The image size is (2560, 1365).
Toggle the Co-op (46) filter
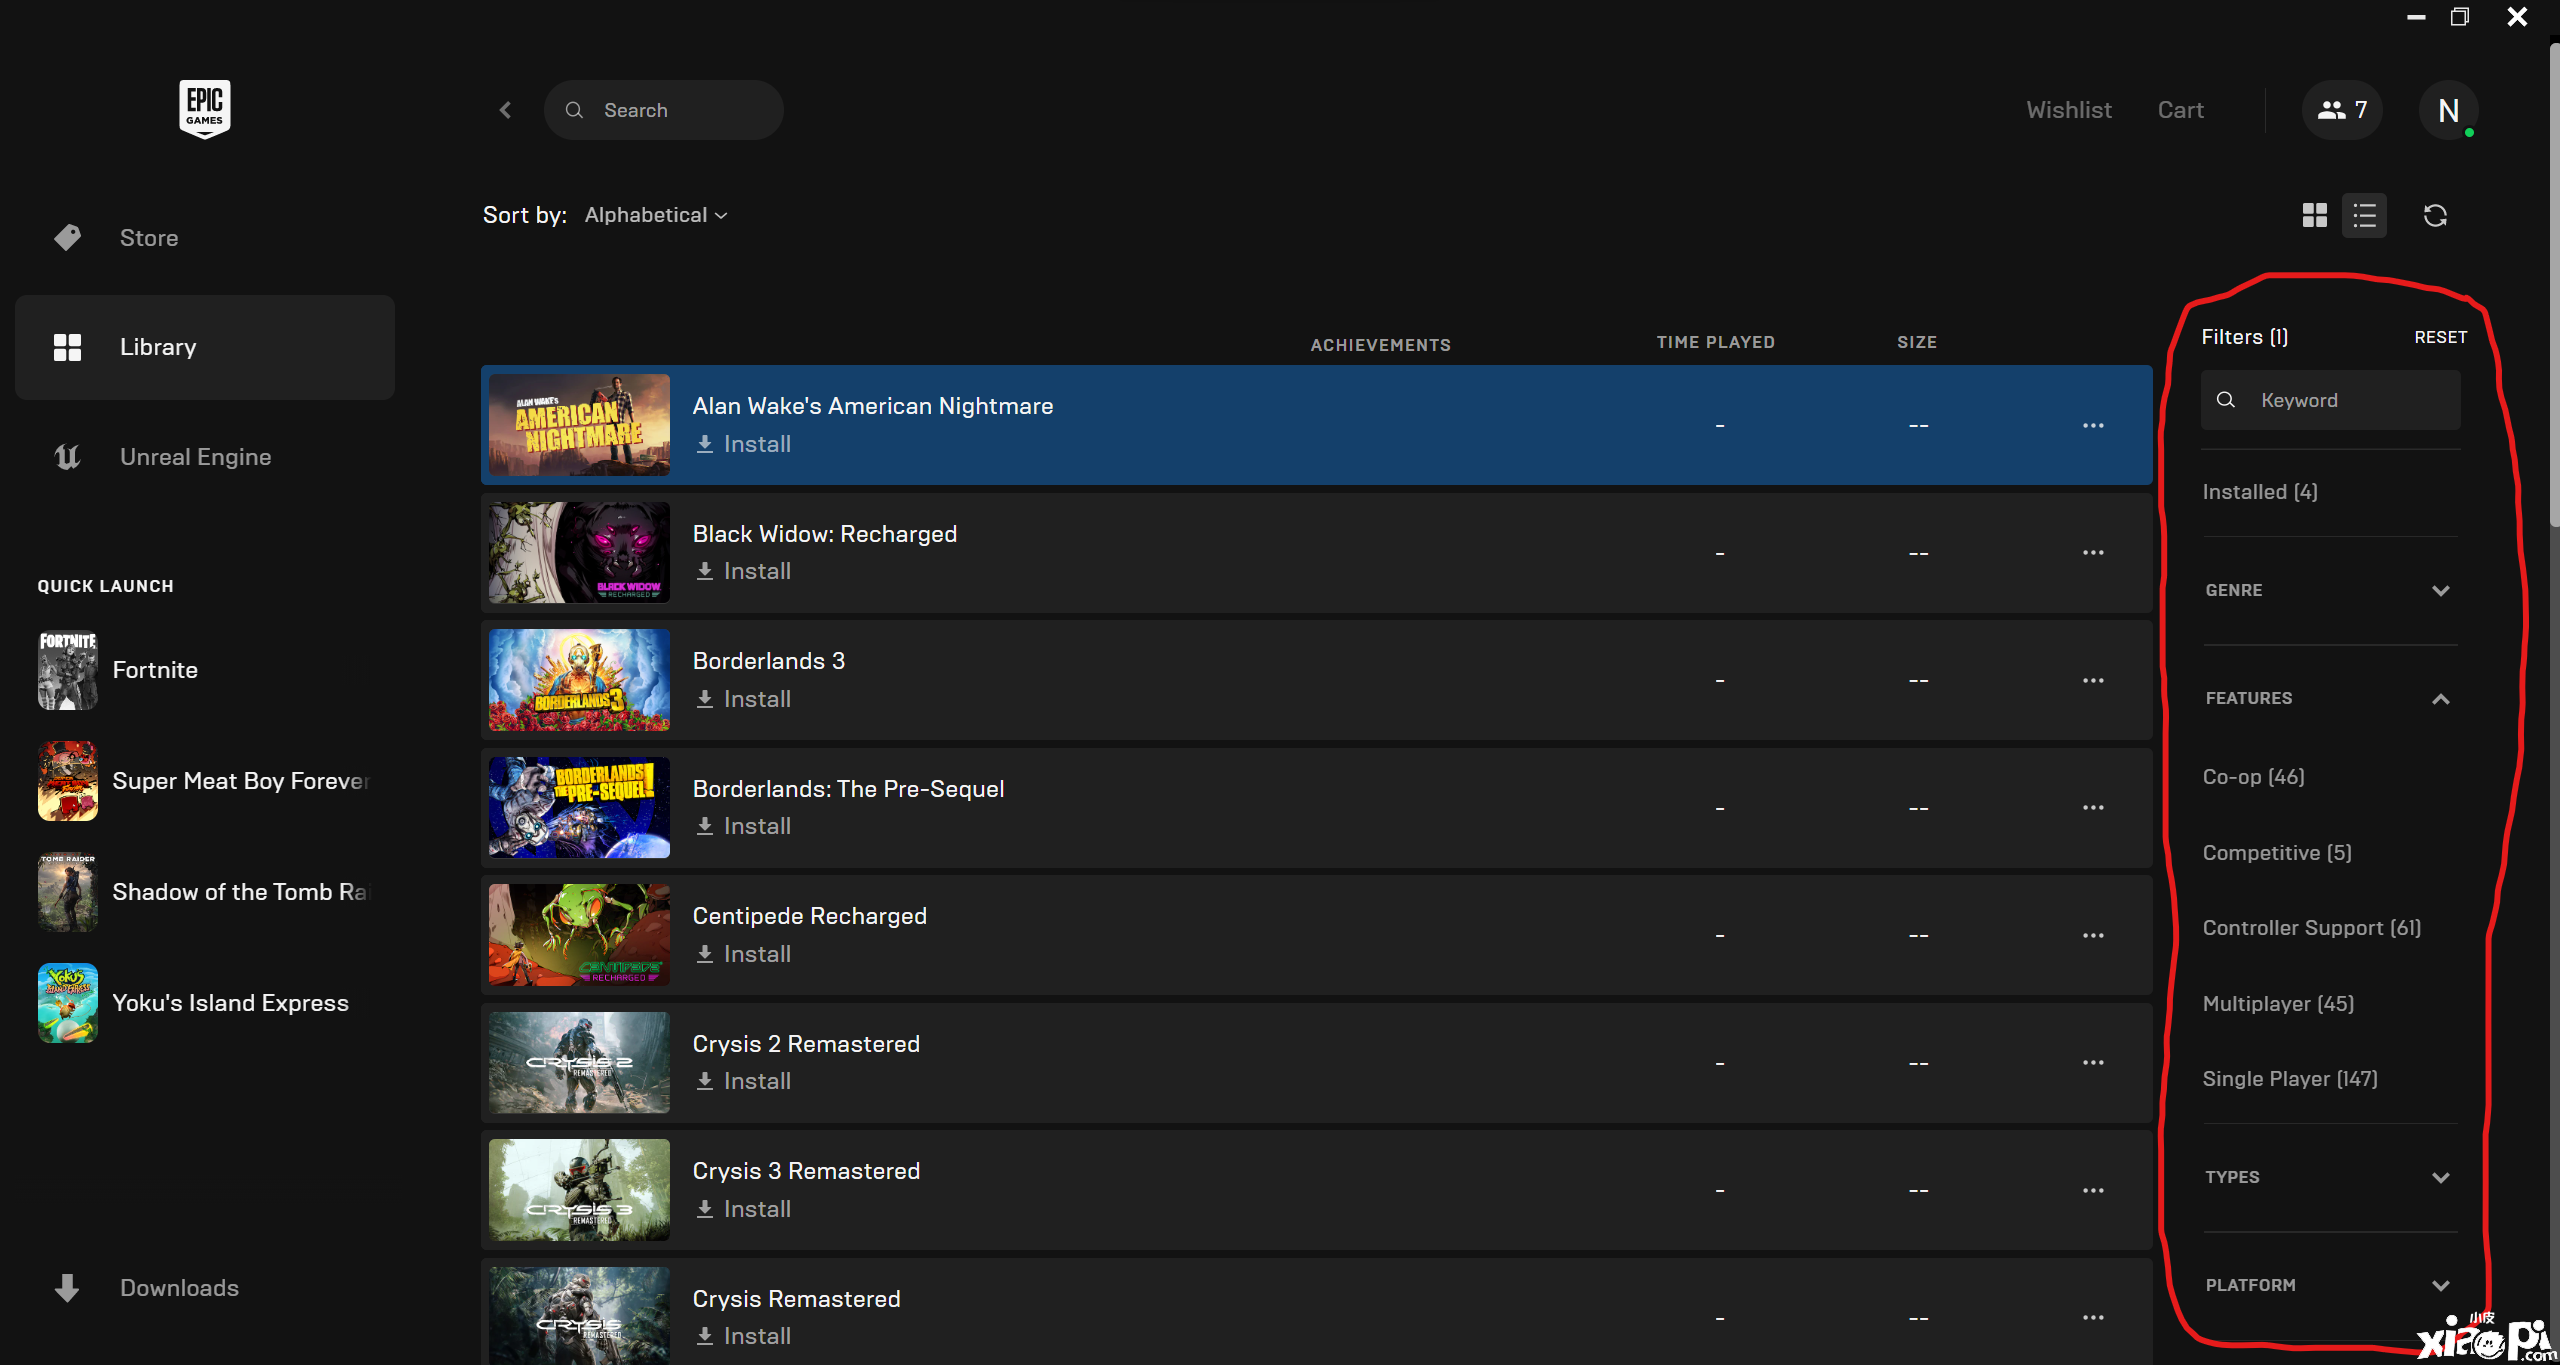2253,777
